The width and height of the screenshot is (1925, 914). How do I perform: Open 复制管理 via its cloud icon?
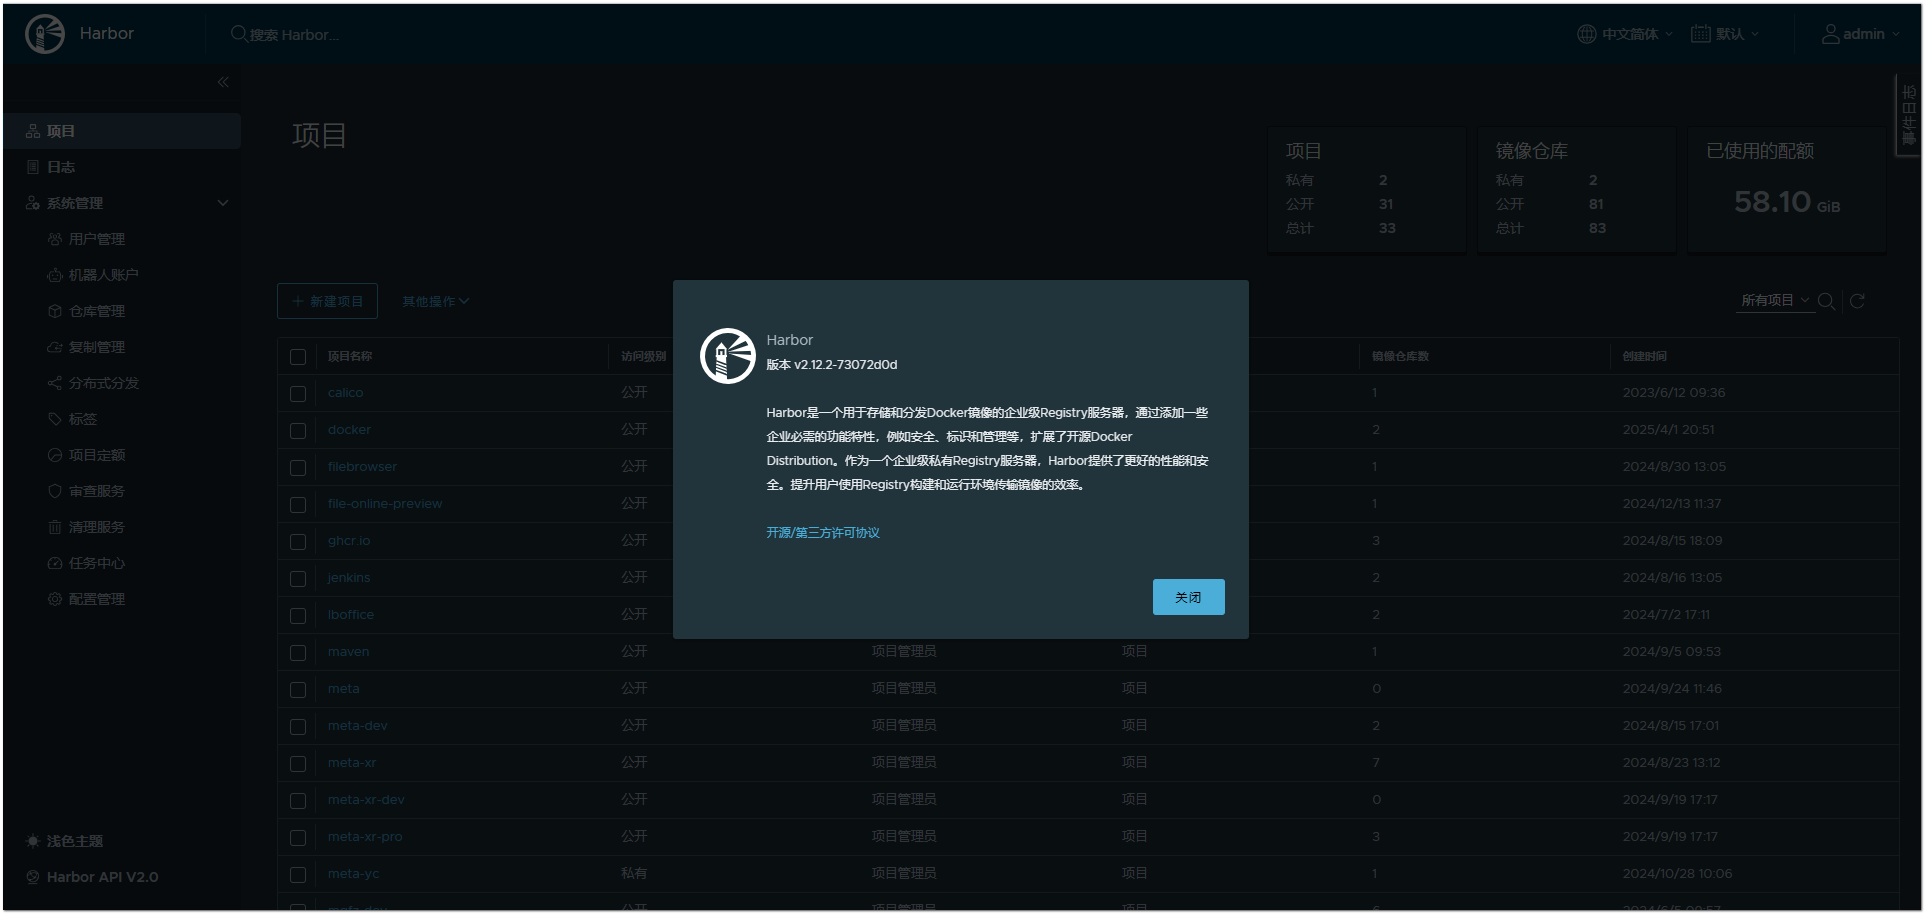click(x=55, y=347)
